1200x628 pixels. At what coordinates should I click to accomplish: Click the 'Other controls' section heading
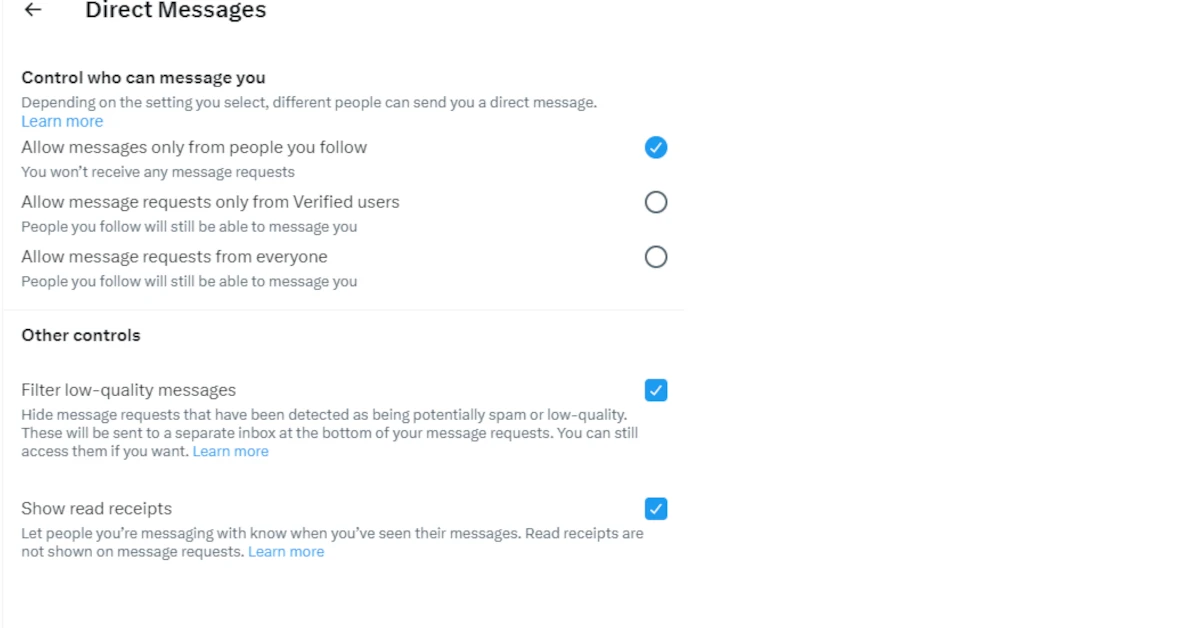(81, 335)
